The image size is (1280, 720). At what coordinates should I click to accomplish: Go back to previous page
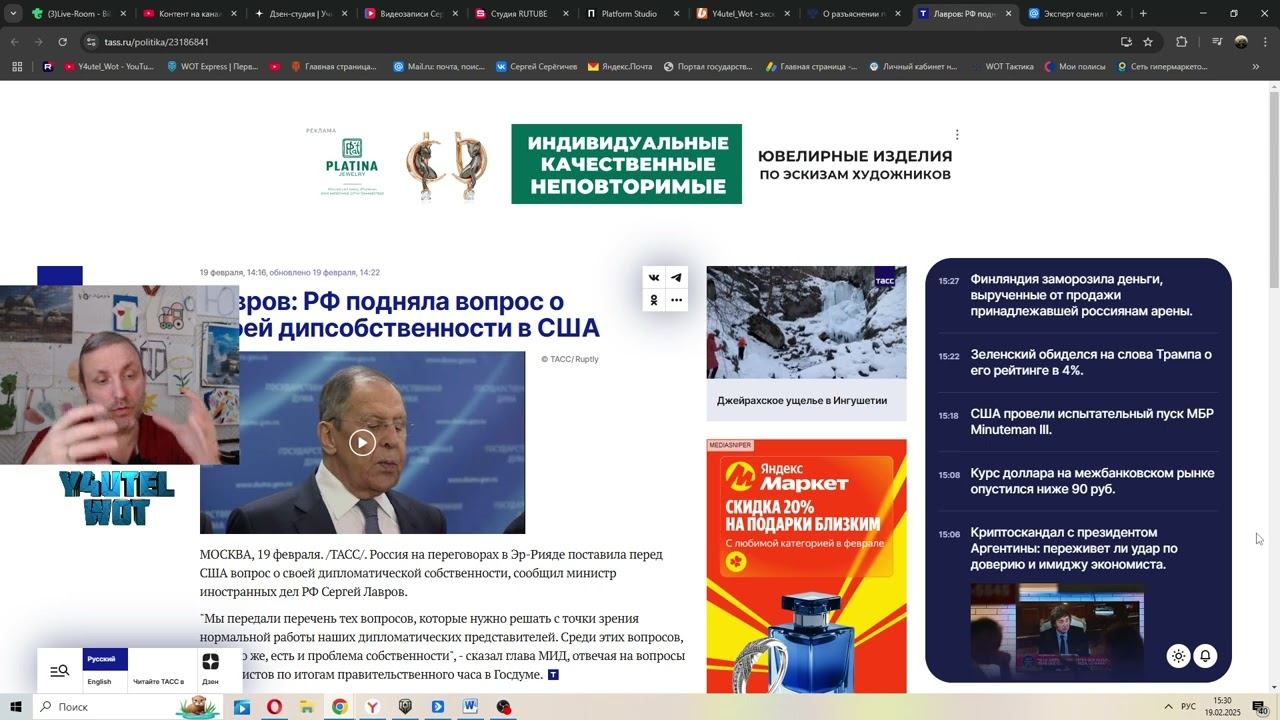point(15,42)
